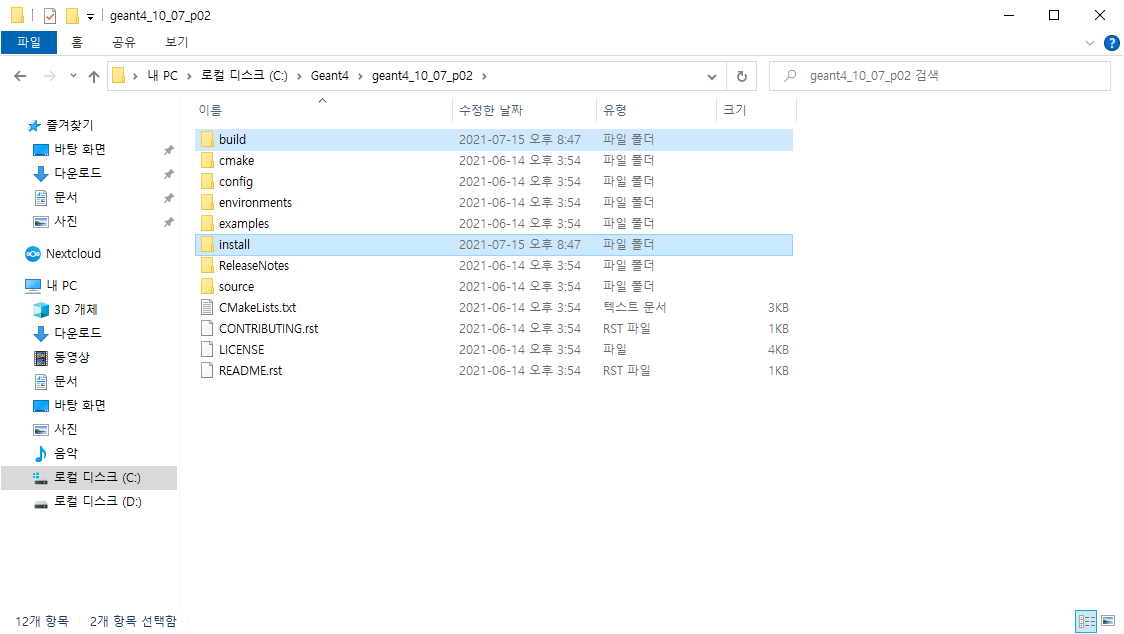
Task: Sort by the 수정한 날짜 column header
Action: [x=491, y=110]
